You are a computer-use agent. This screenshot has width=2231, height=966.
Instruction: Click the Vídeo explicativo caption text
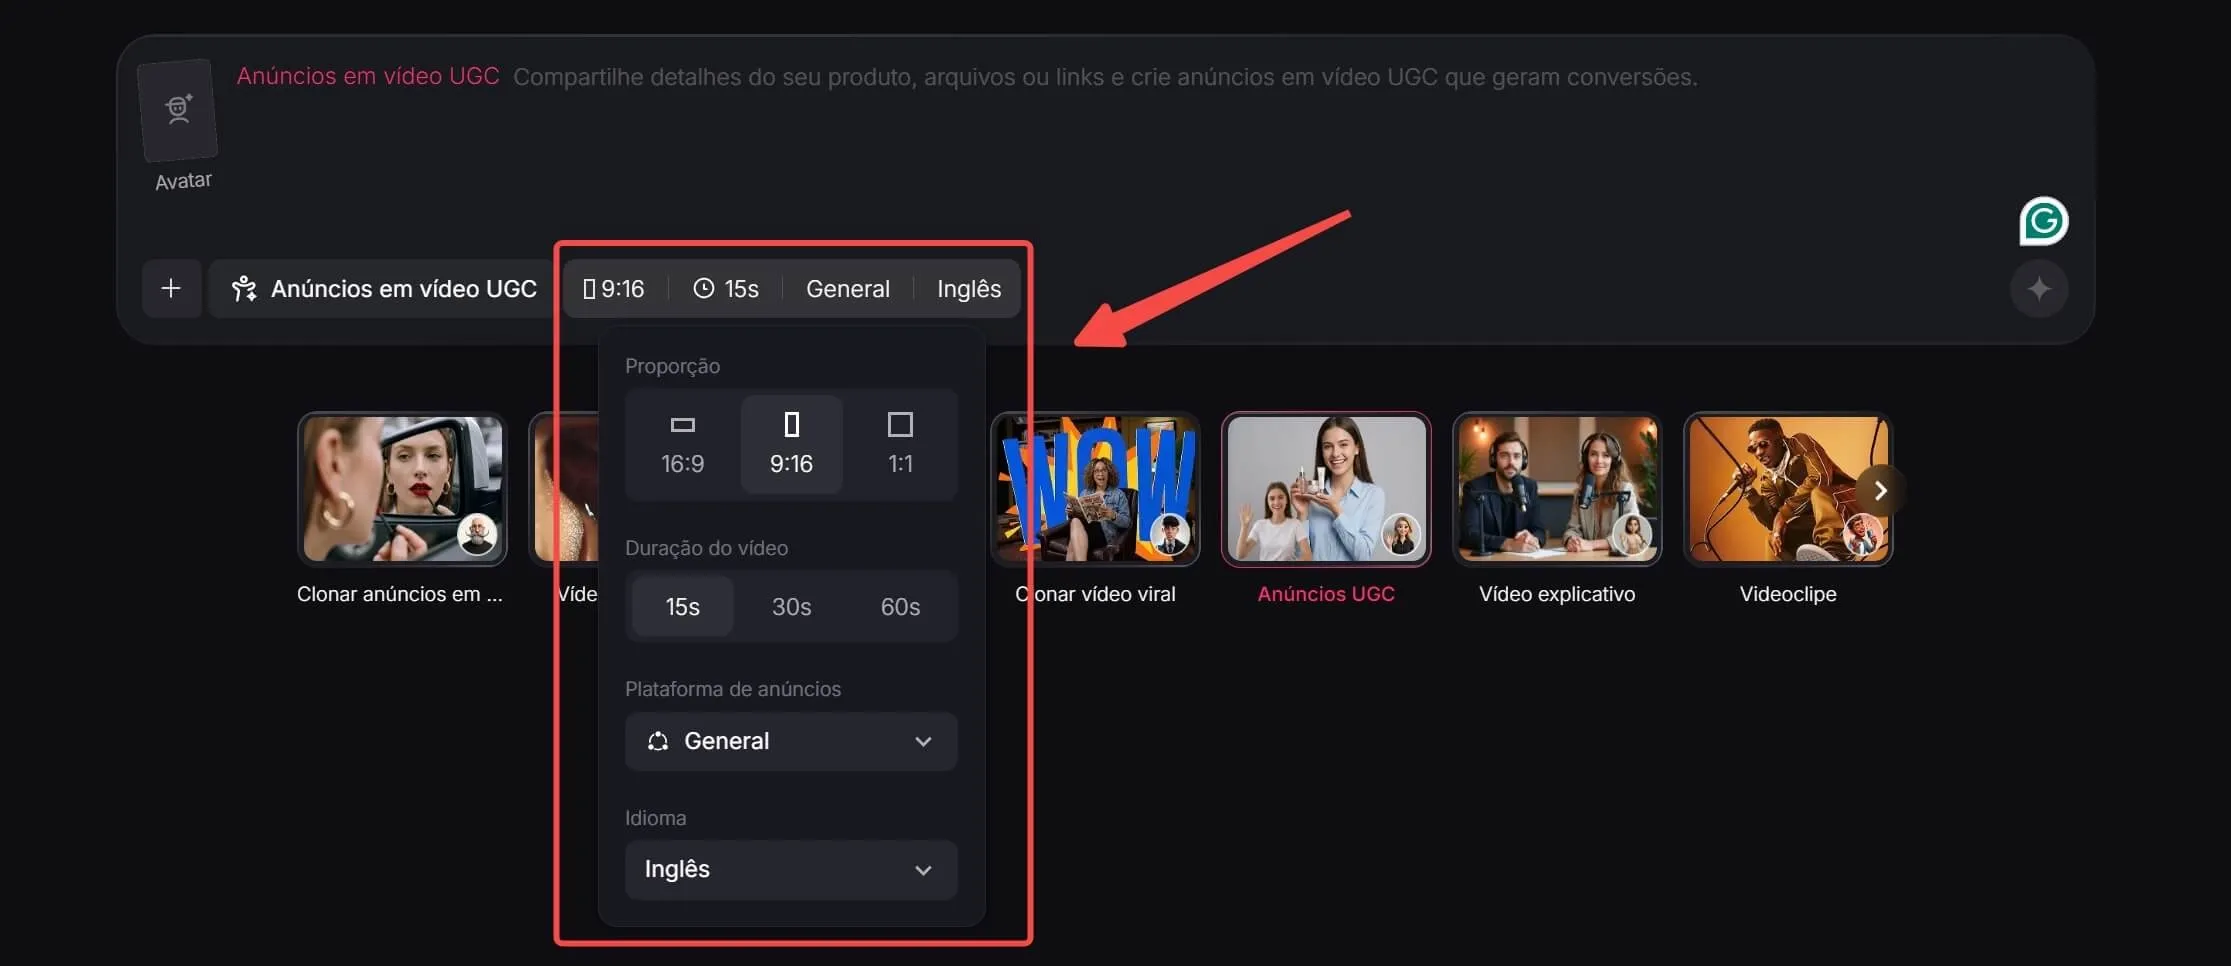(x=1557, y=594)
